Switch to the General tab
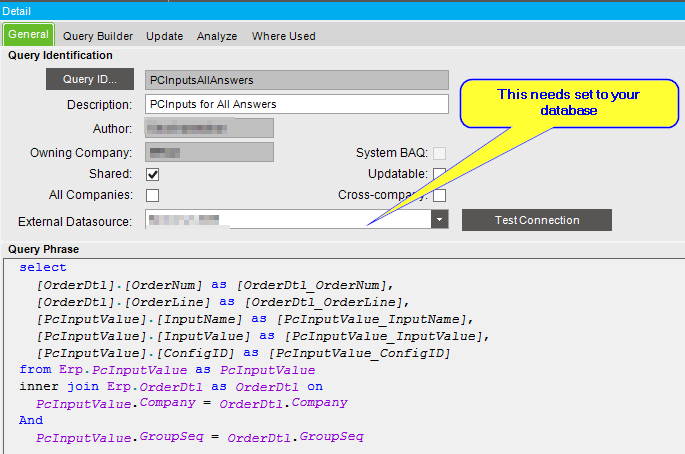This screenshot has height=454, width=685. 28,35
